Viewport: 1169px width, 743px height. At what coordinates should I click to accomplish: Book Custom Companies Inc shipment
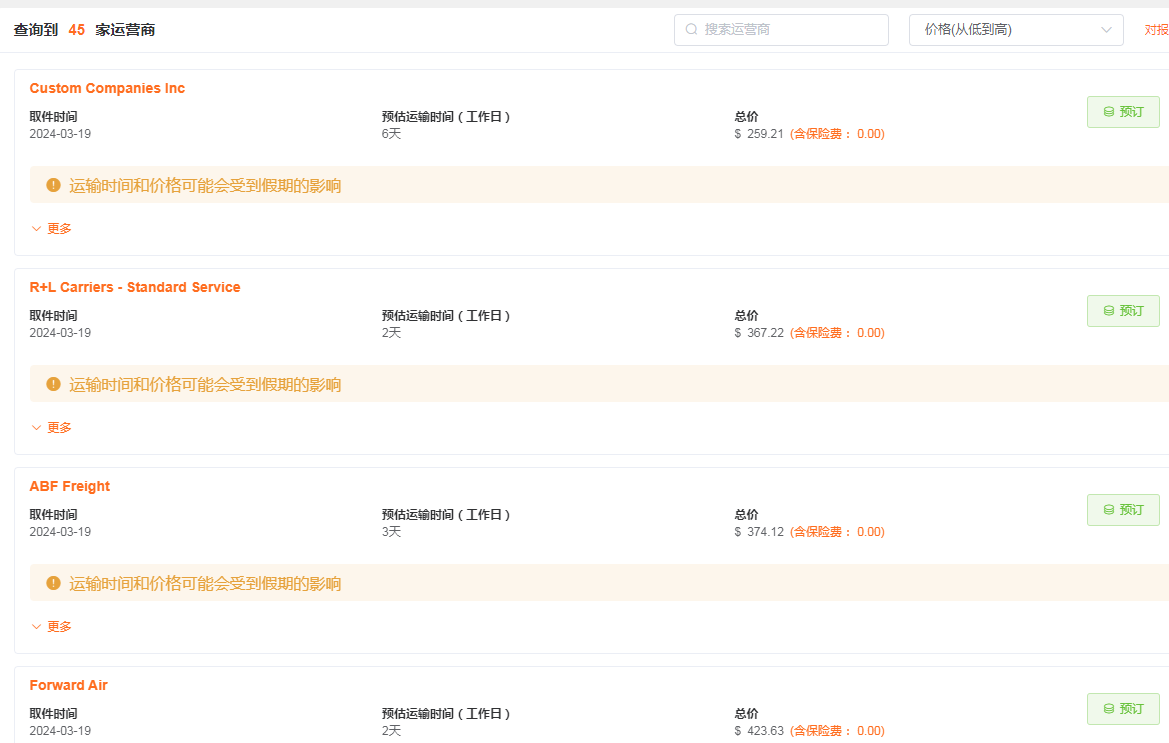(x=1122, y=112)
